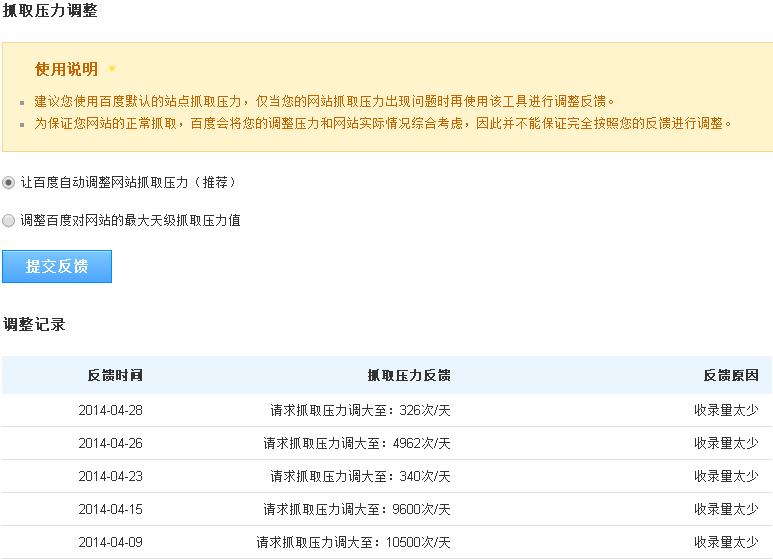
Task: Click the 326次/天 pressure feedback entry
Action: point(360,410)
